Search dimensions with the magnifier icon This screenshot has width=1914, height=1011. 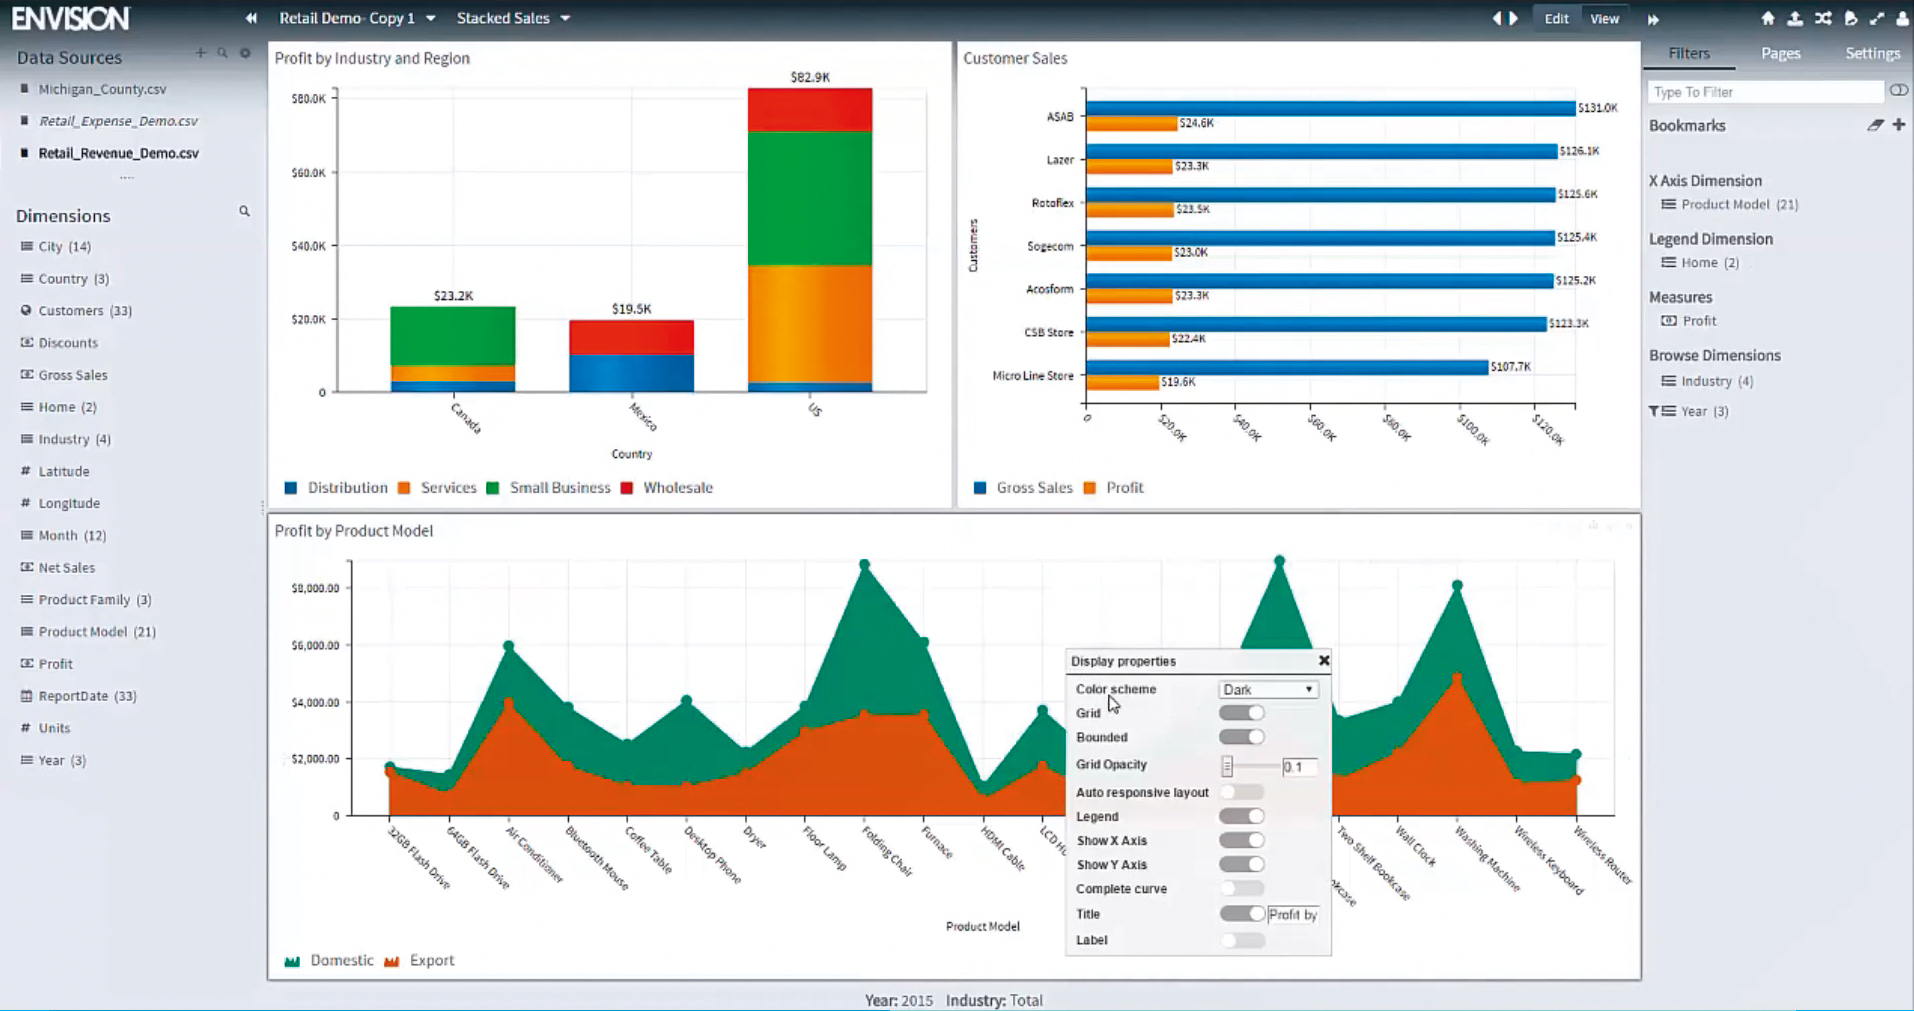coord(244,211)
